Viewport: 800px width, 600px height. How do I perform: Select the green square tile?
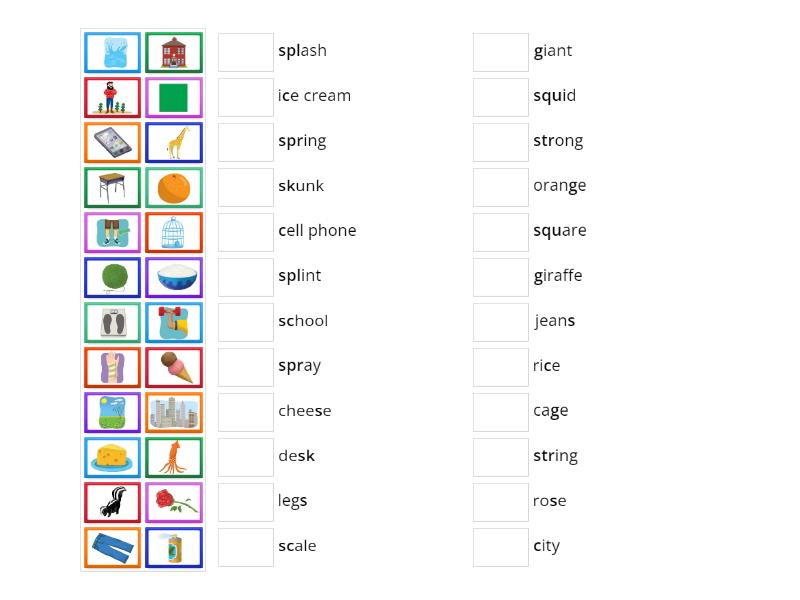[174, 97]
